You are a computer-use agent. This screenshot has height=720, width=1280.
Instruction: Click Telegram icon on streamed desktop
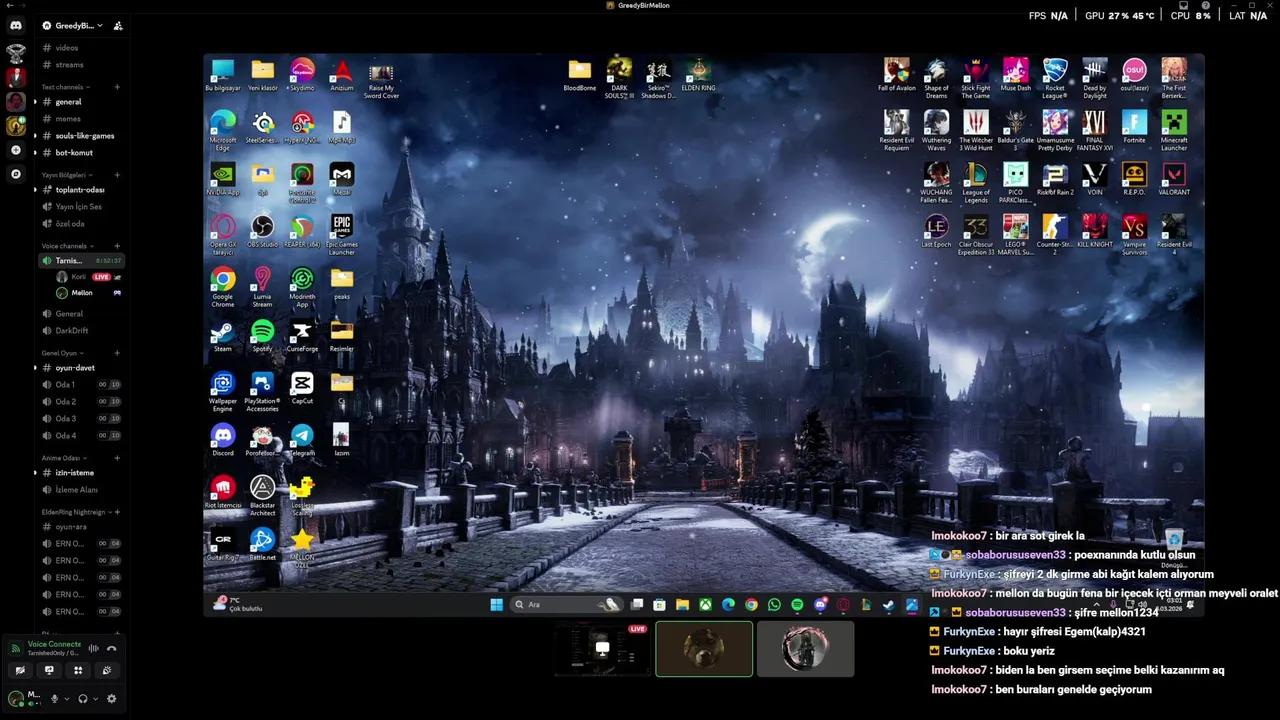[302, 440]
